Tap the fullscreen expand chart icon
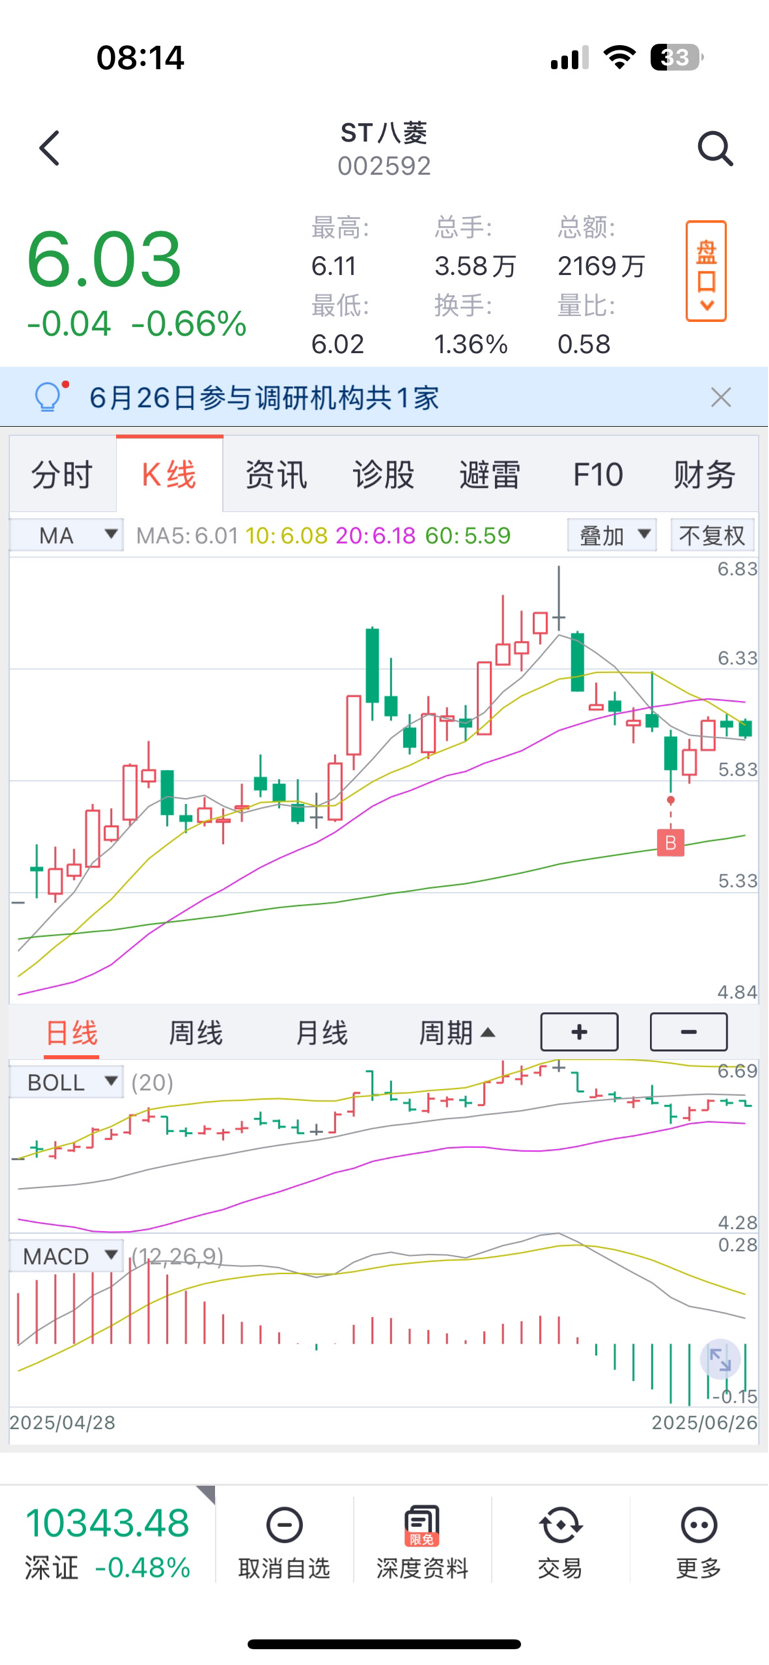Viewport: 769px width, 1665px height. (x=720, y=1359)
